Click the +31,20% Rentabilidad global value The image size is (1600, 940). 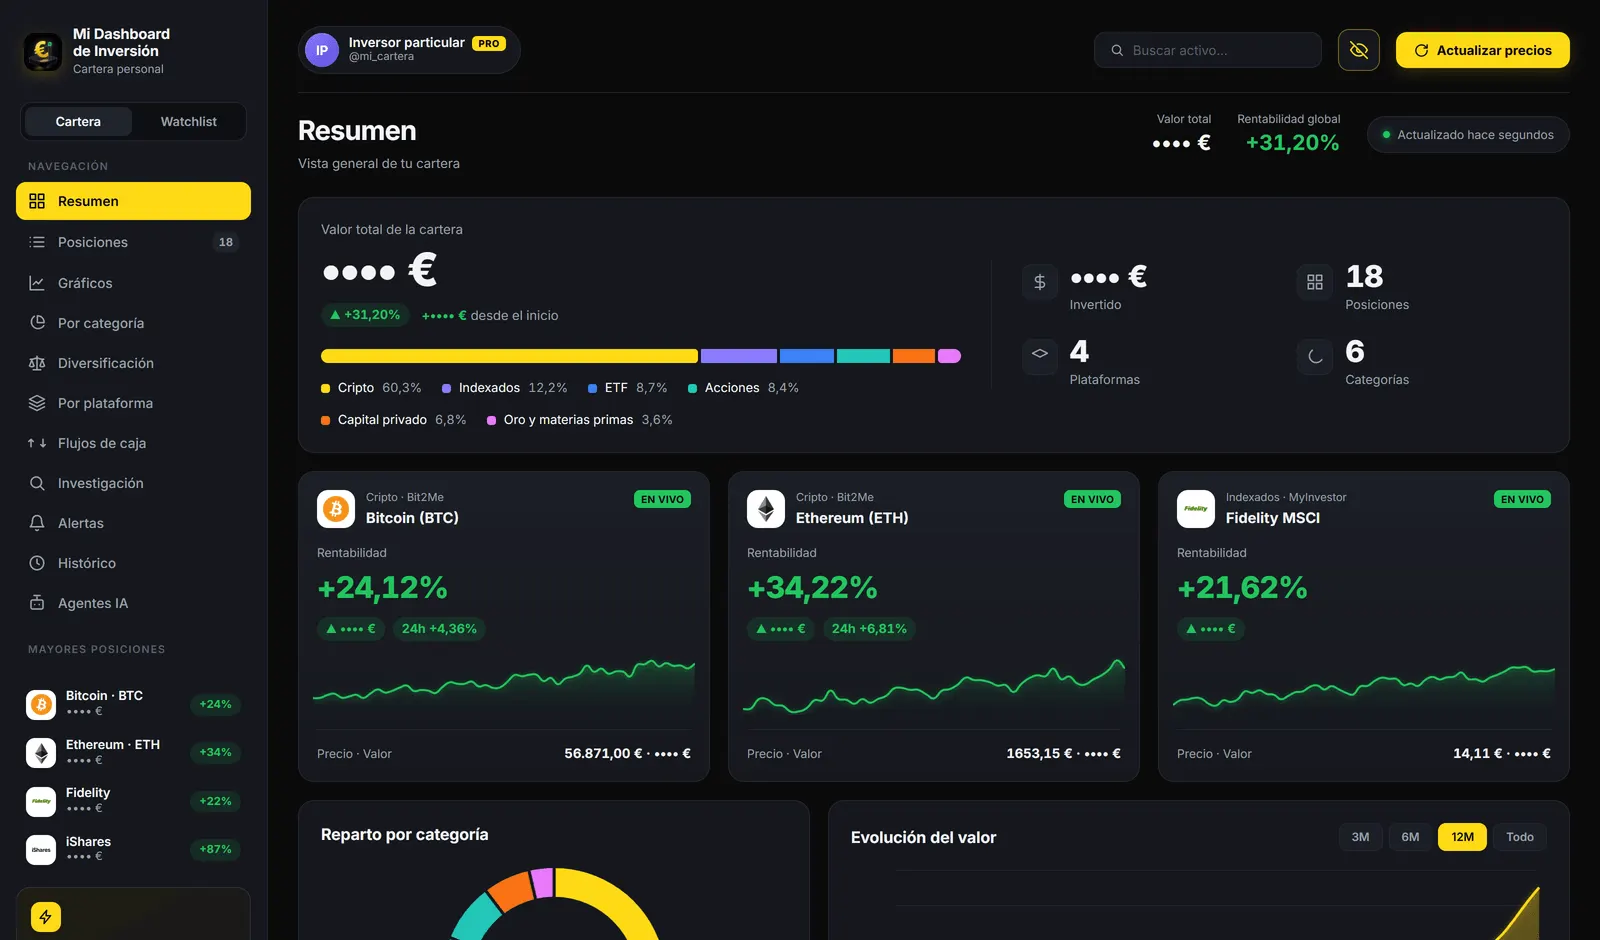[x=1292, y=143]
